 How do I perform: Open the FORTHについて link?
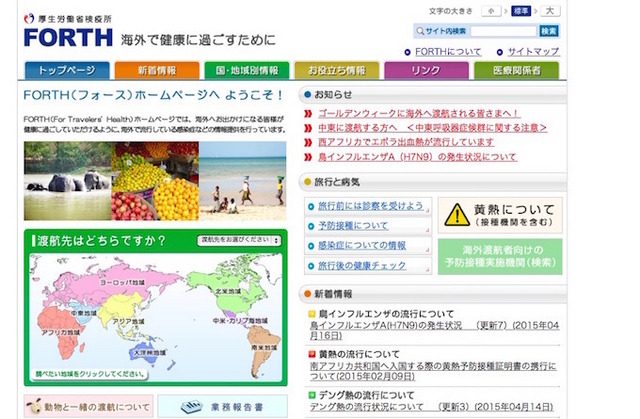click(x=448, y=52)
